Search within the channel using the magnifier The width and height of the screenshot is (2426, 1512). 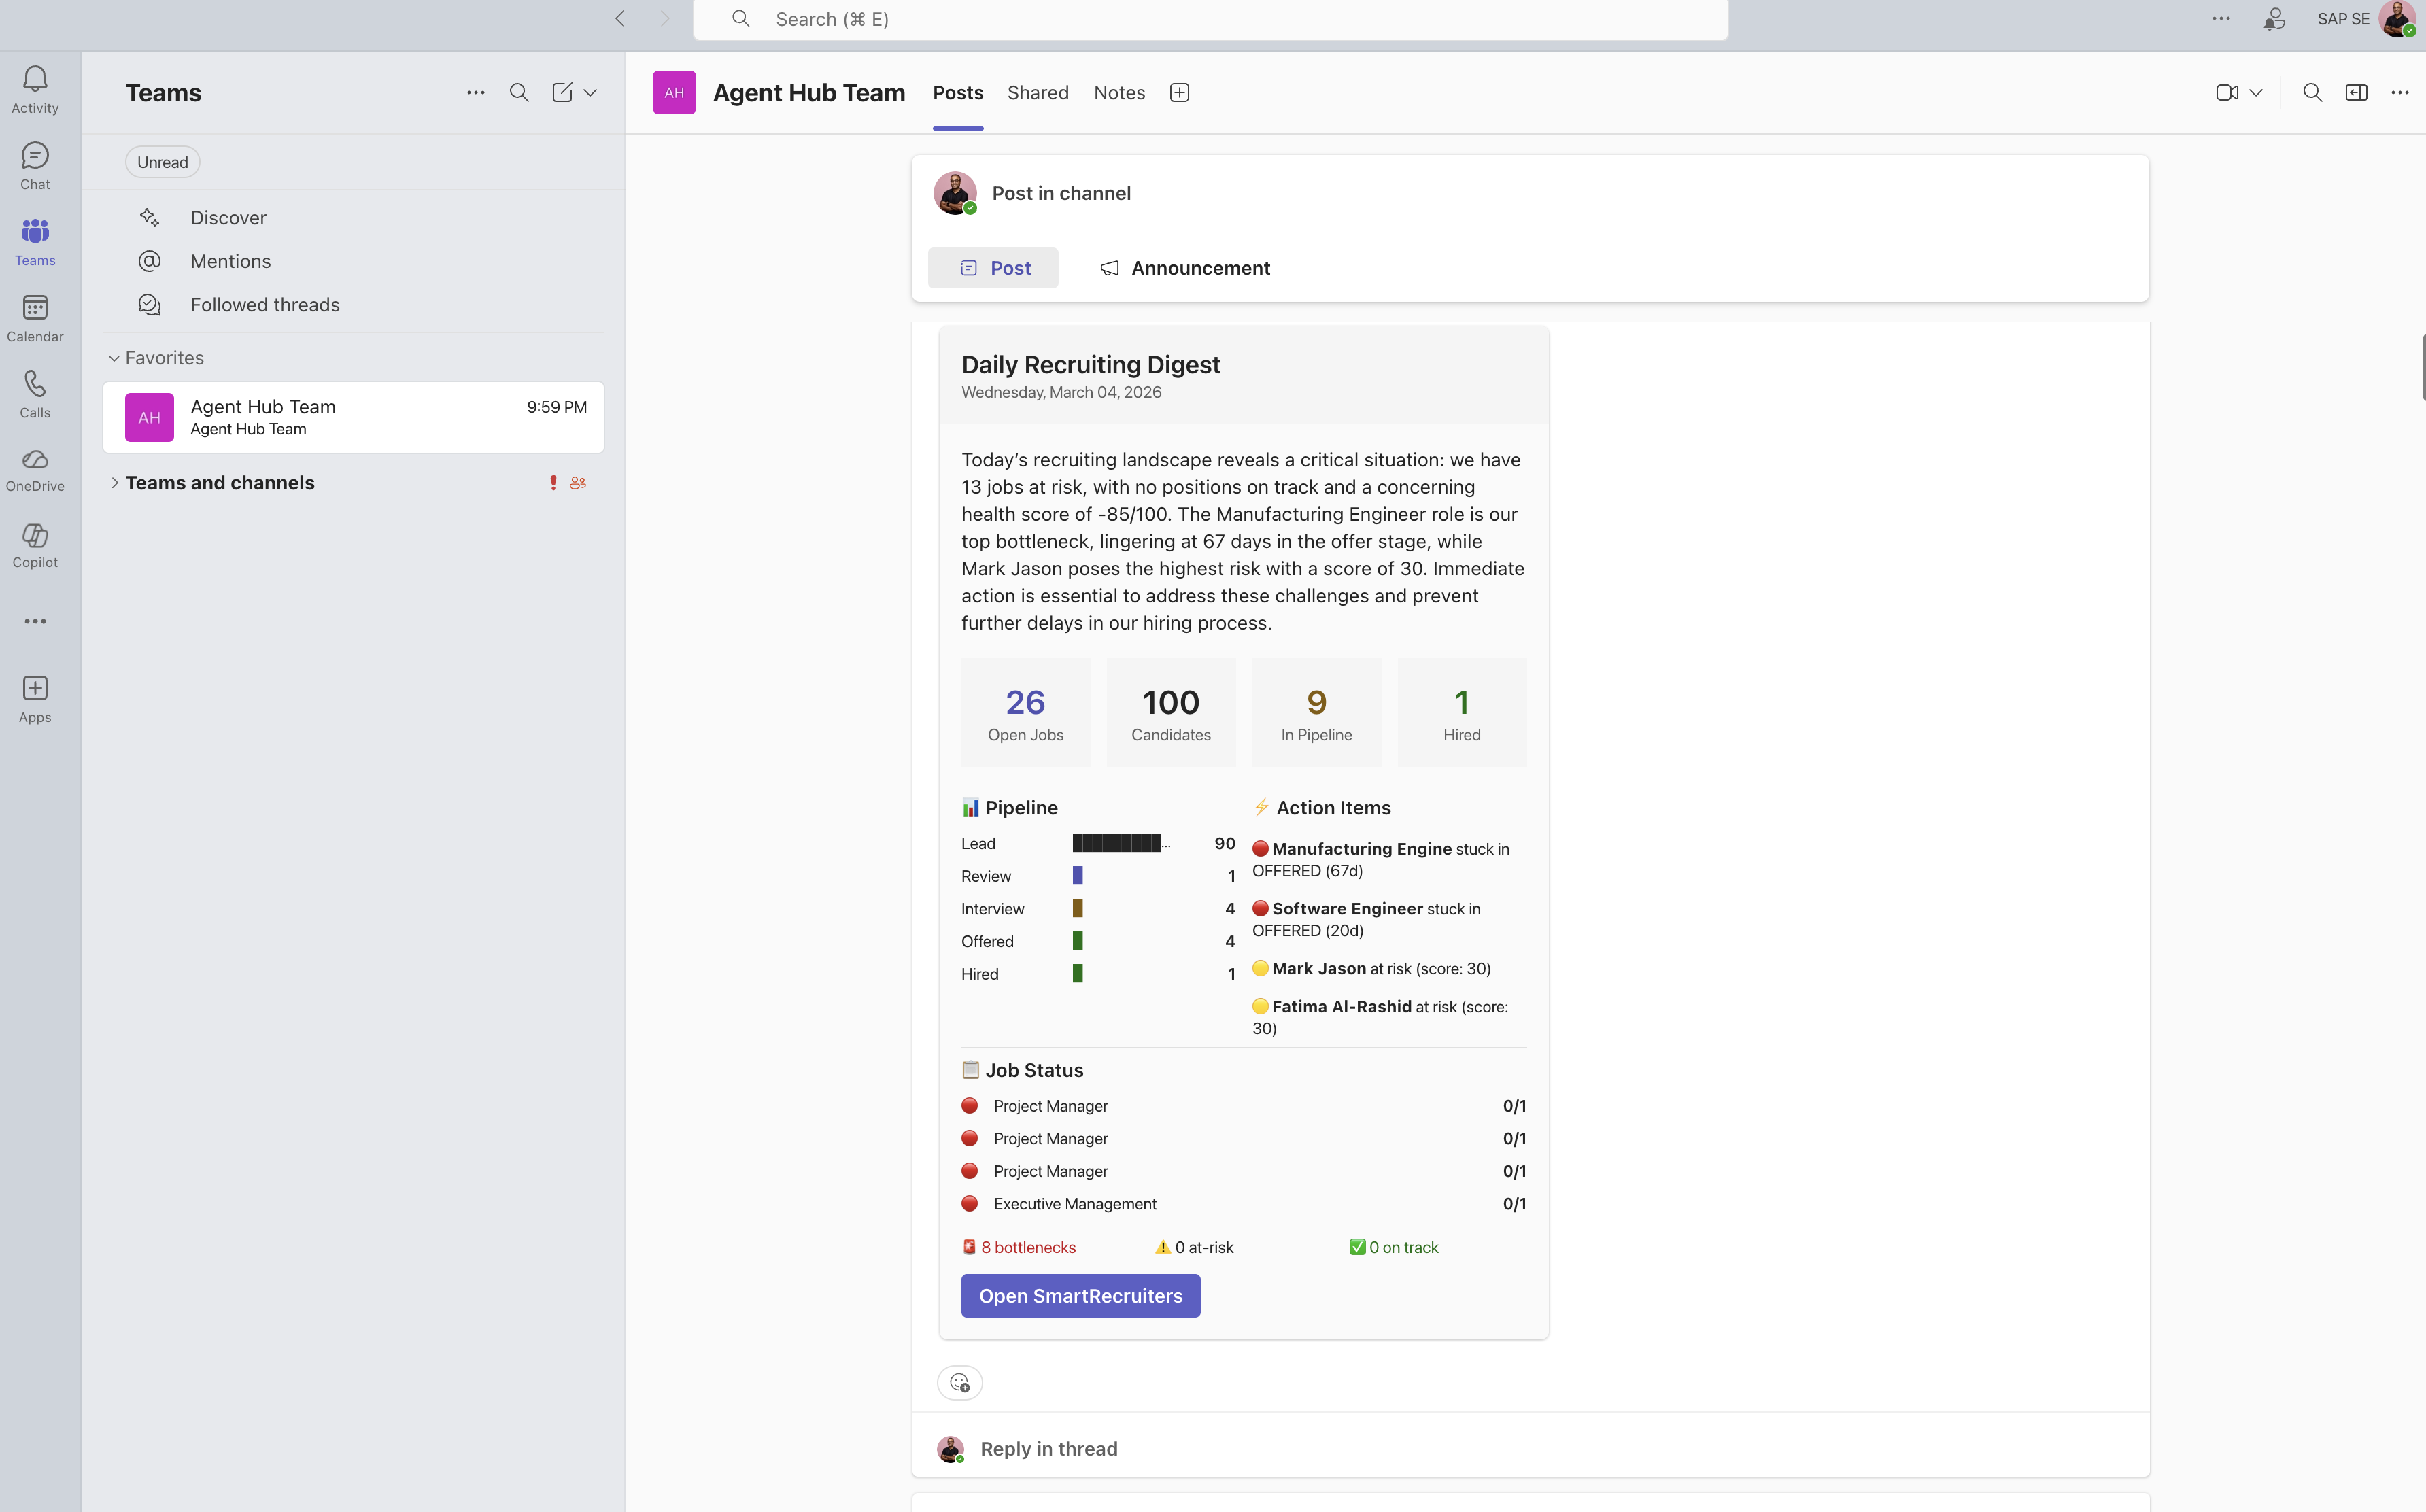click(2312, 93)
